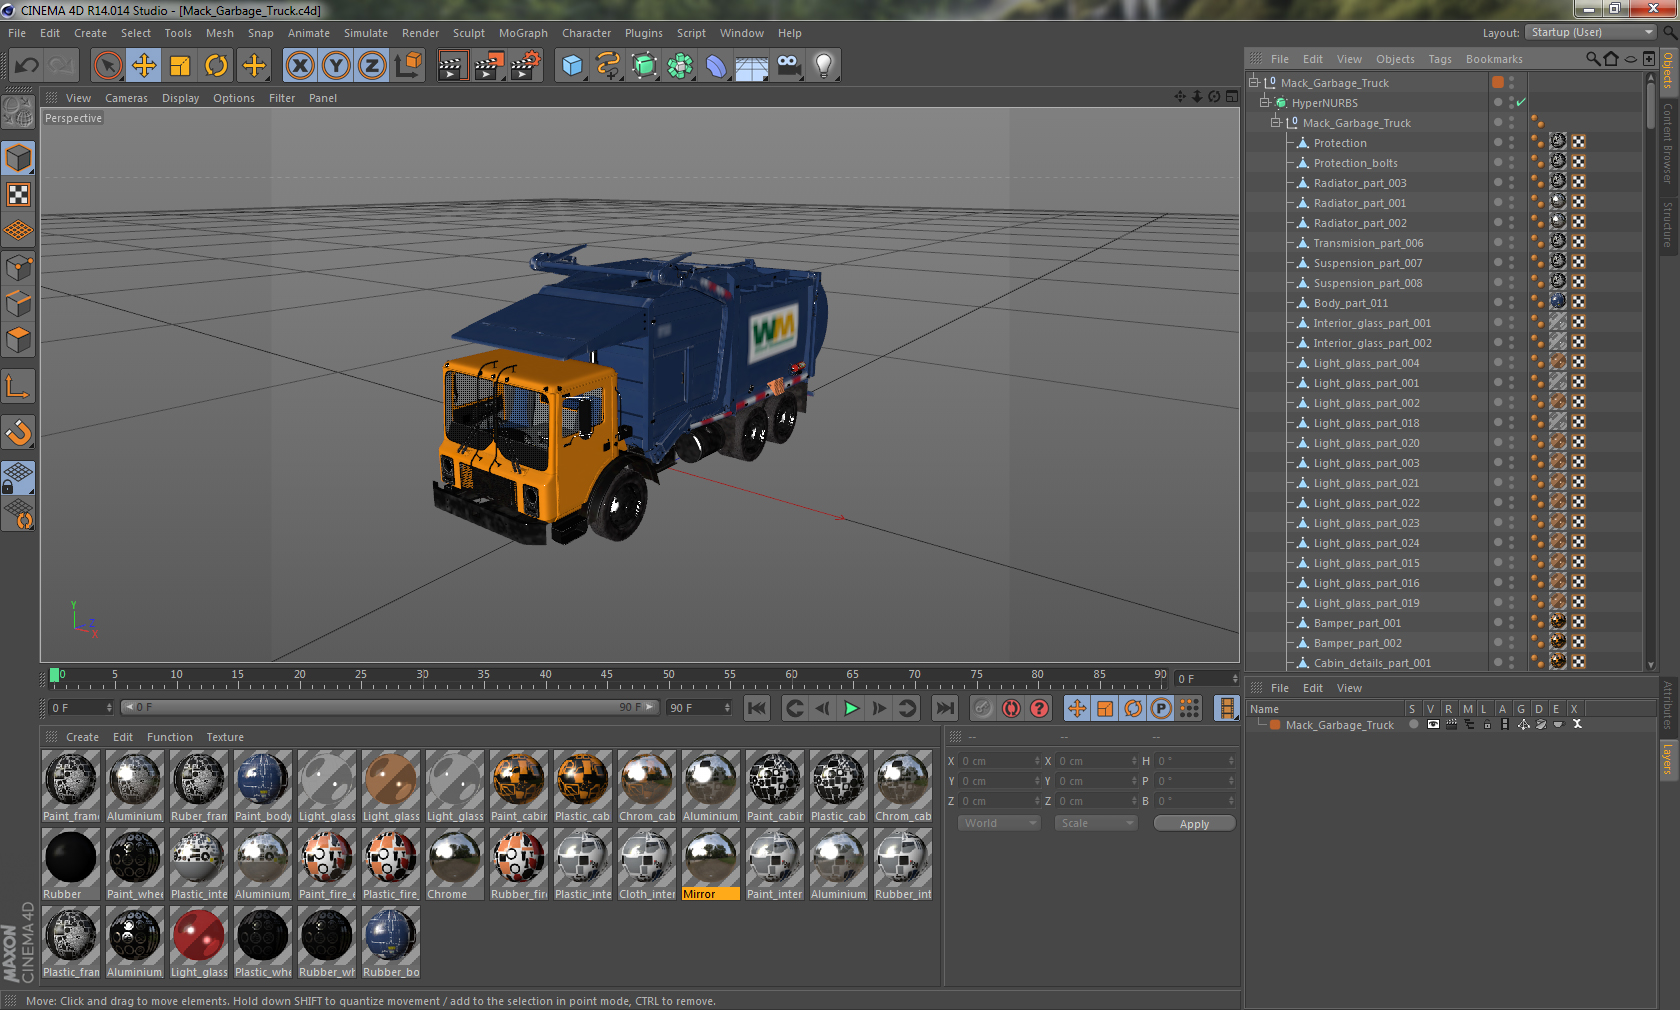The image size is (1680, 1010).
Task: Add a Cube primitive object
Action: coord(572,66)
